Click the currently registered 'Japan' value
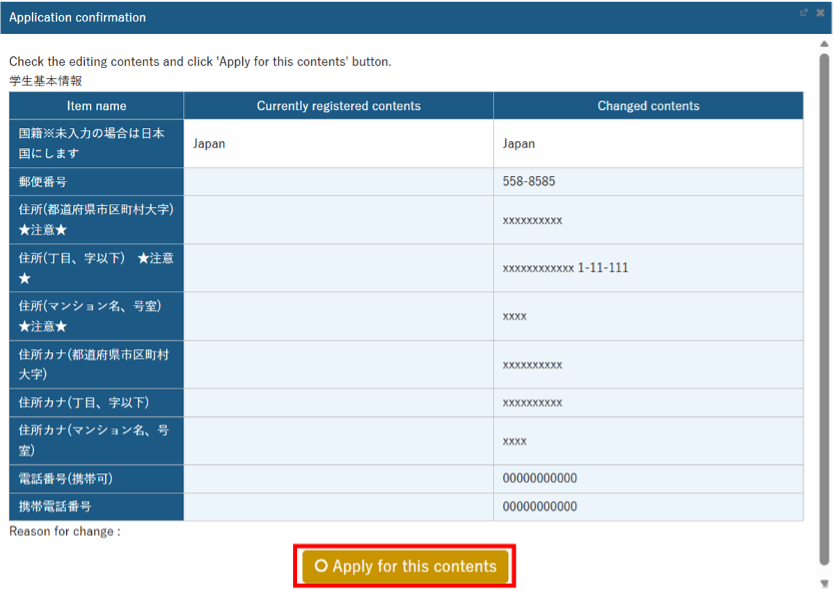Viewport: 835px width, 591px height. pos(210,144)
